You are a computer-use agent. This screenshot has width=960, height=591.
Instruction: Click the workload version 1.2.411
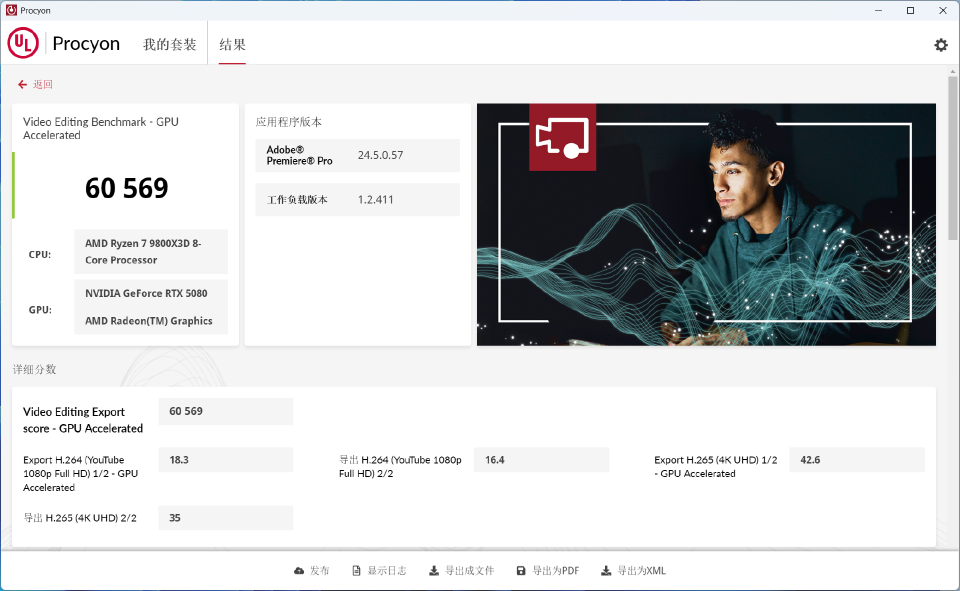tap(375, 200)
